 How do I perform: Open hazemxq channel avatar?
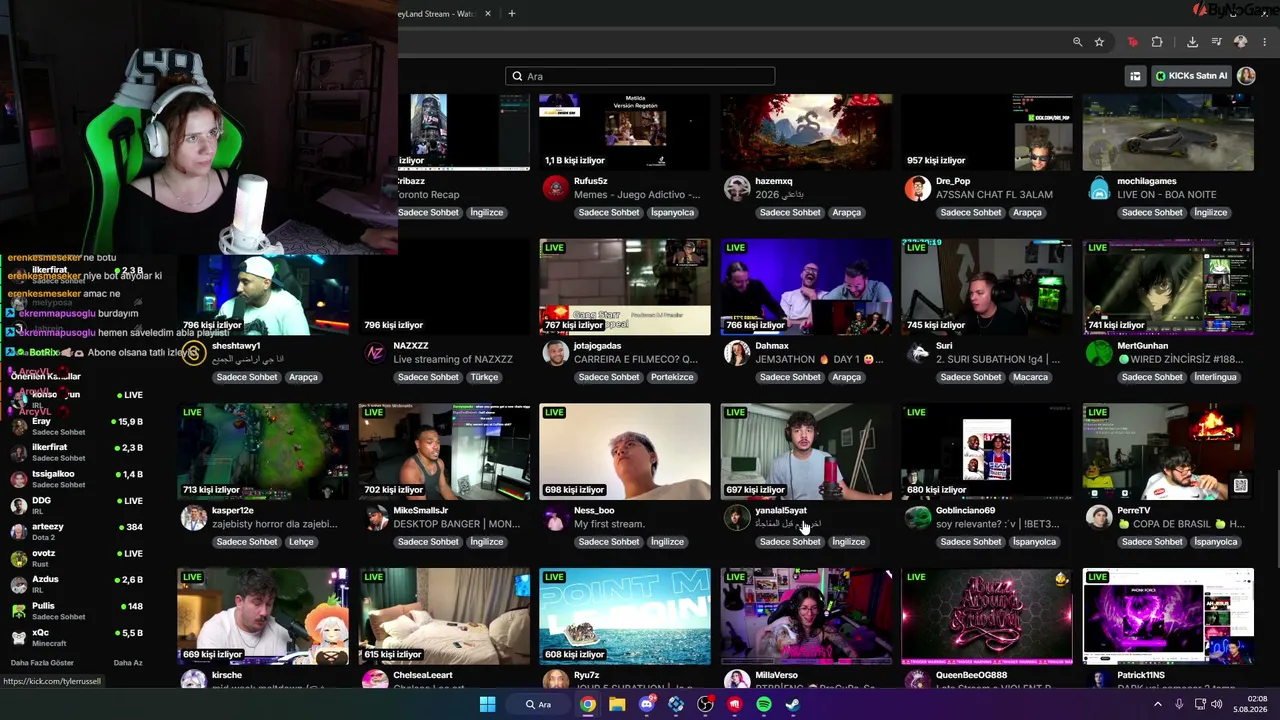tap(737, 188)
